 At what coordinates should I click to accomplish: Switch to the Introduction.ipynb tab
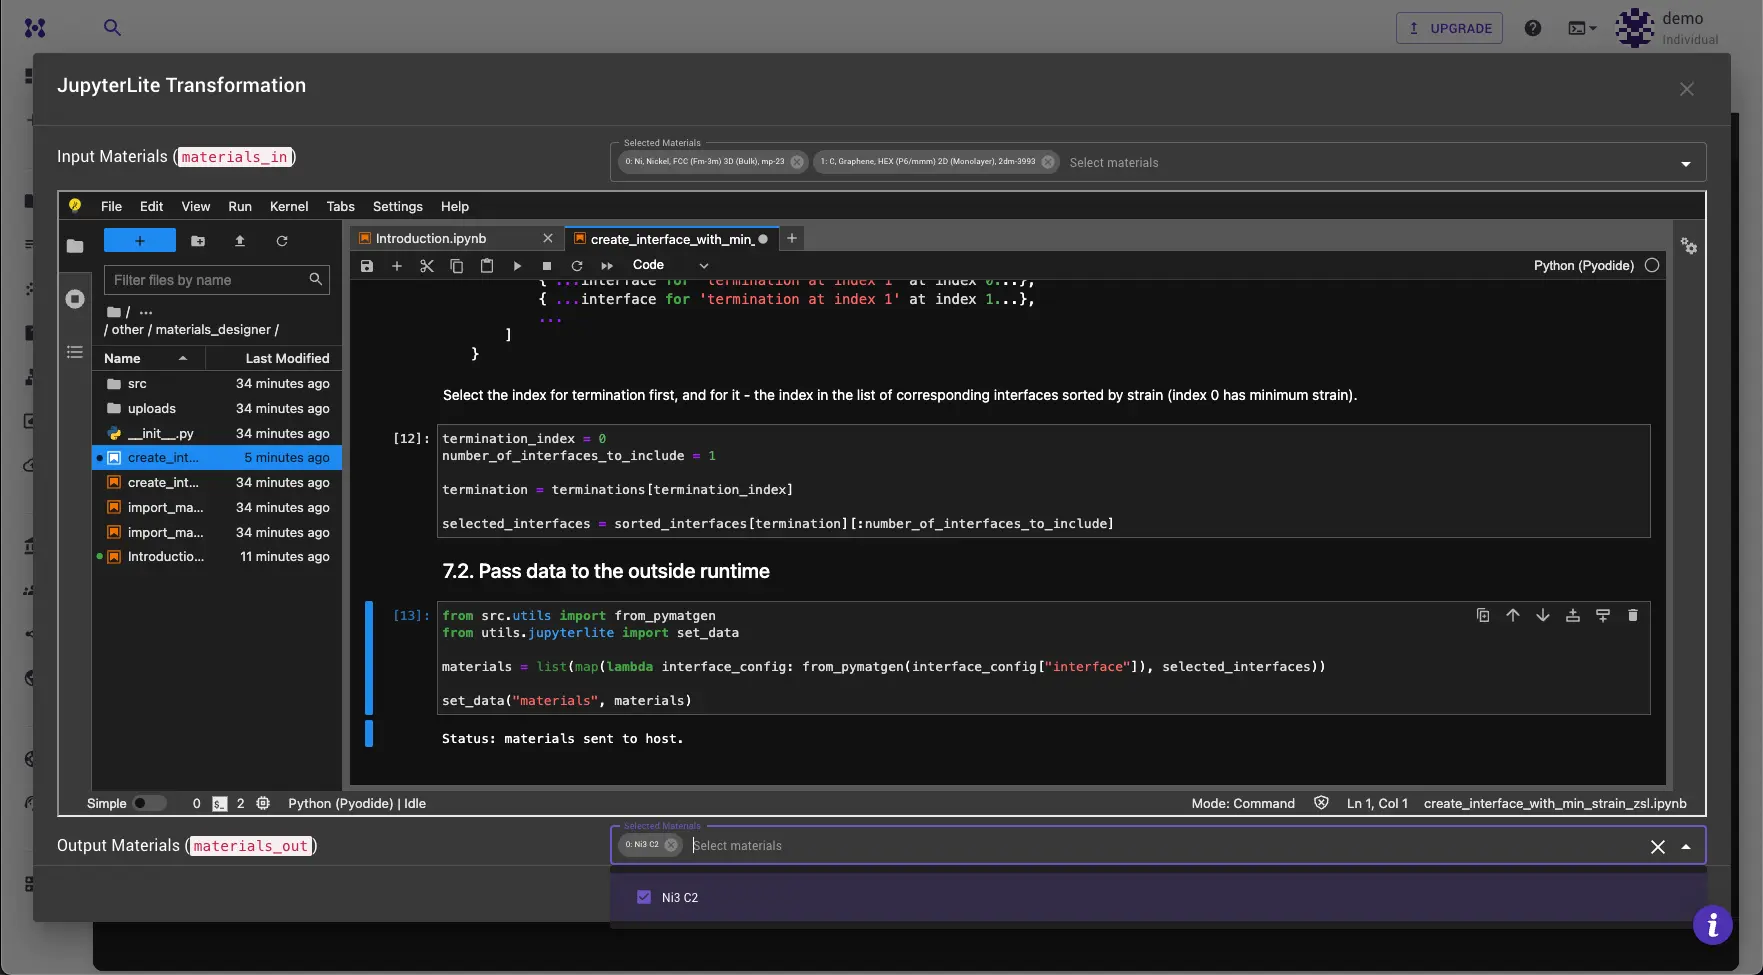[x=431, y=238]
